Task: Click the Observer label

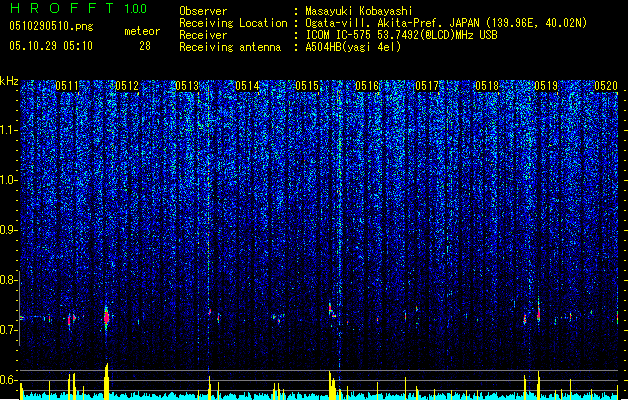Action: 203,11
